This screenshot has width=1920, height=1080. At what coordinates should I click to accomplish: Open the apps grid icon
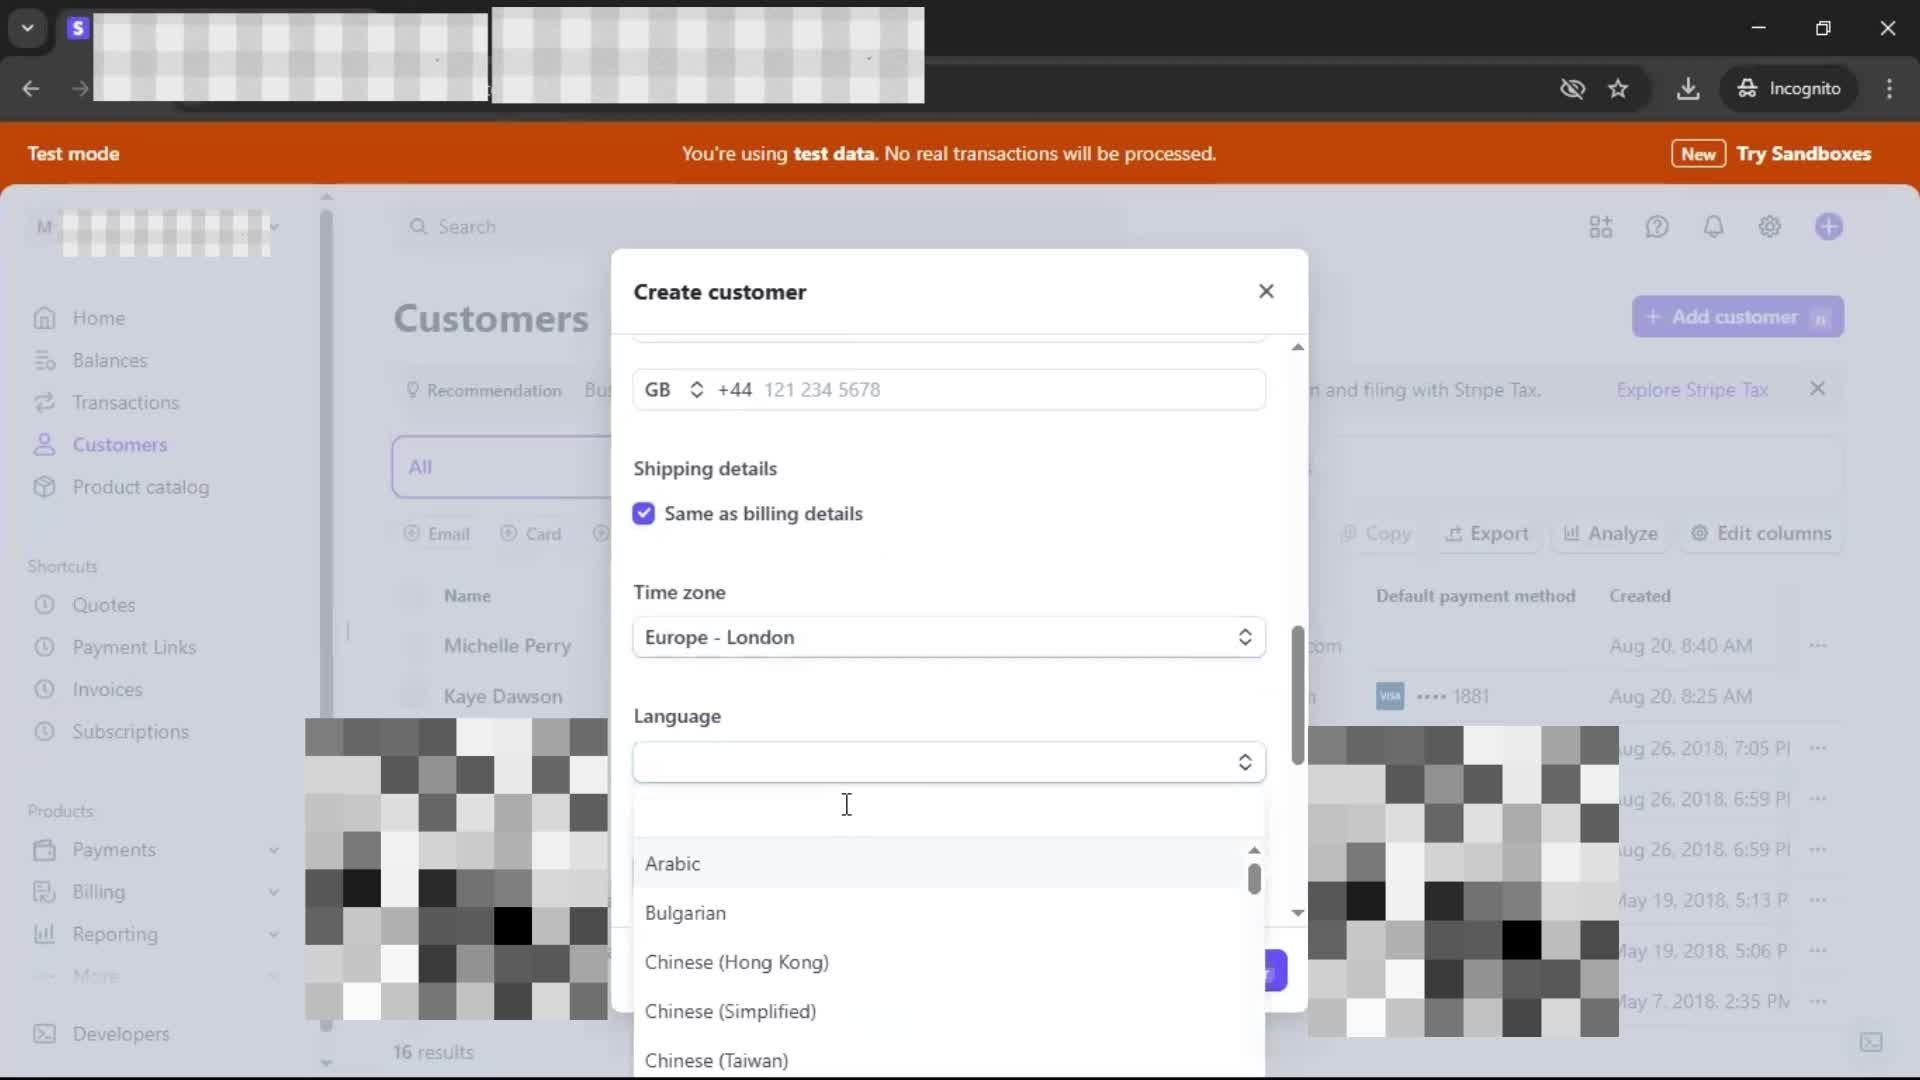point(1600,227)
